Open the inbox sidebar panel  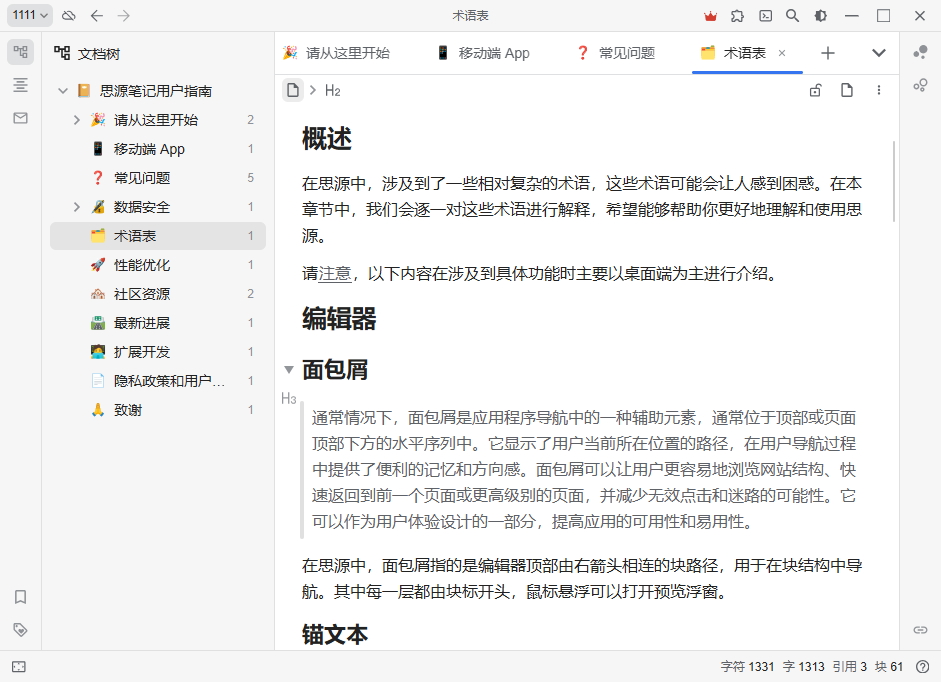[x=20, y=118]
